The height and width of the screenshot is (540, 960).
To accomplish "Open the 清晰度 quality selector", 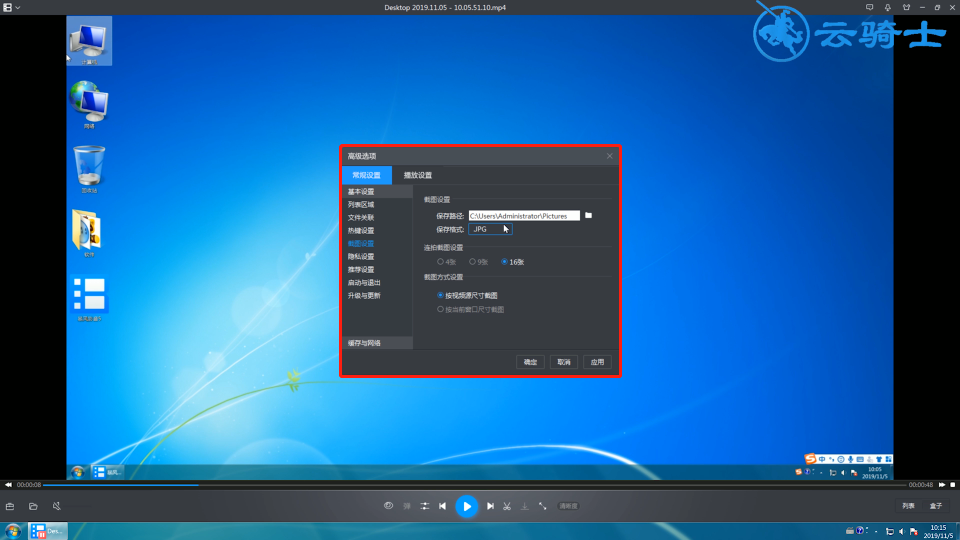I will point(568,506).
